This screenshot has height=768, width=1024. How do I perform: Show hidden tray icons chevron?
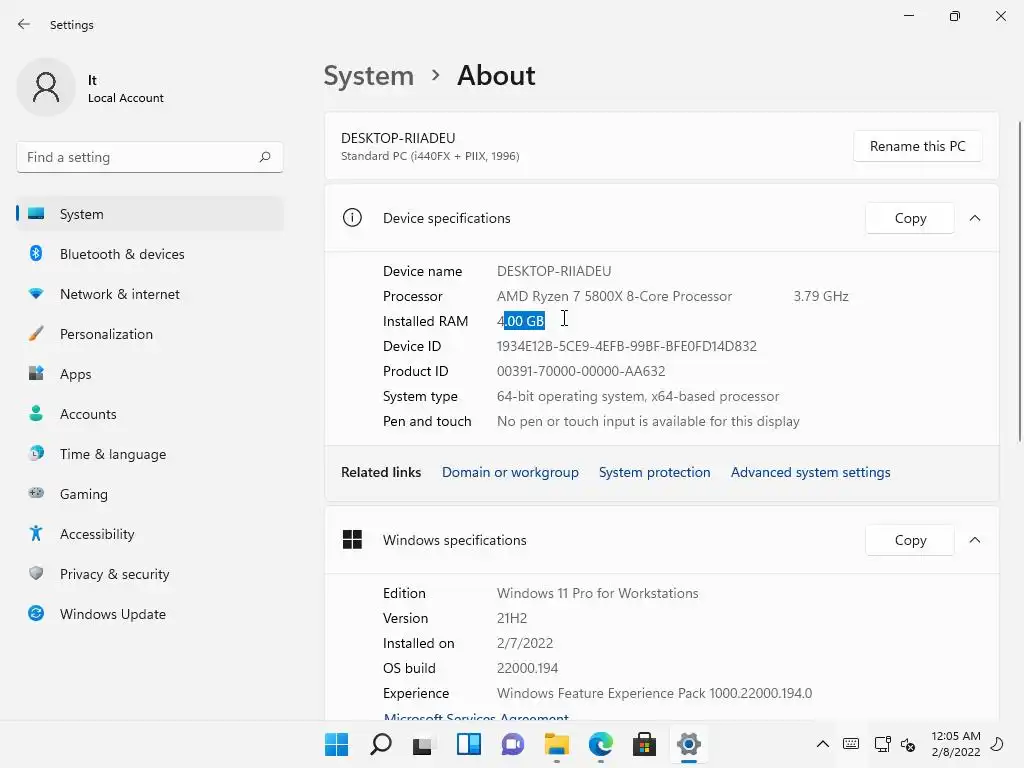pyautogui.click(x=823, y=744)
